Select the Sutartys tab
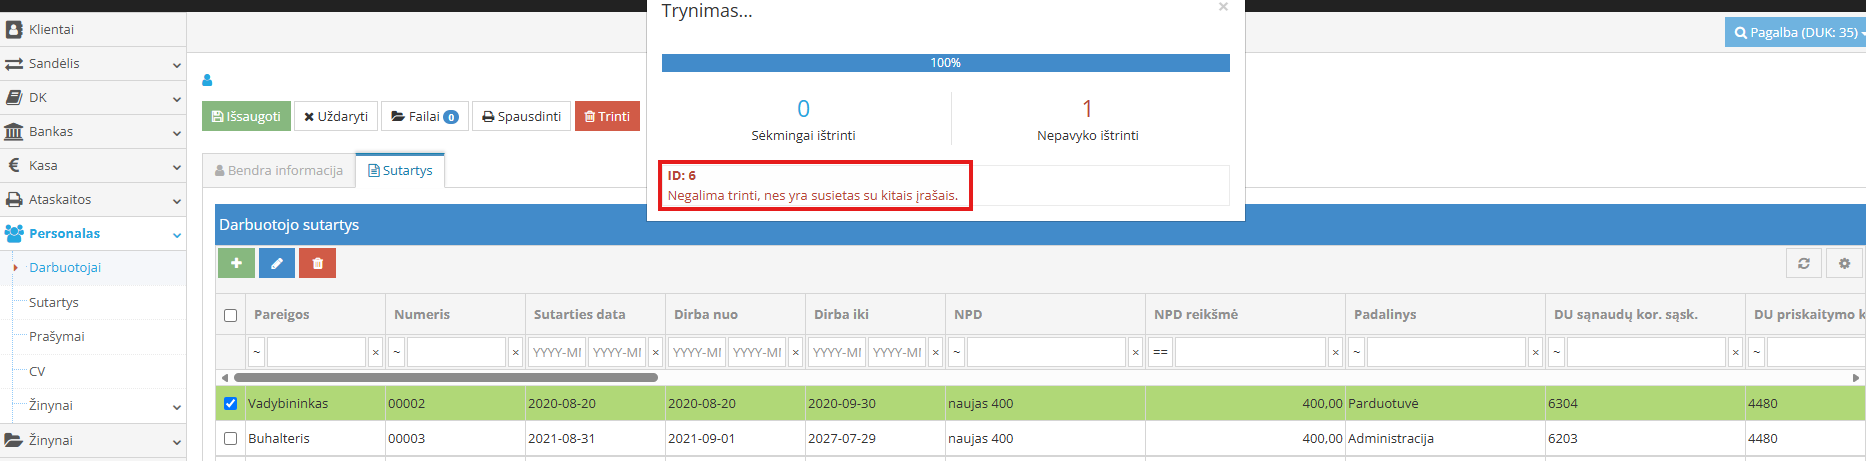The height and width of the screenshot is (461, 1866). pos(400,171)
